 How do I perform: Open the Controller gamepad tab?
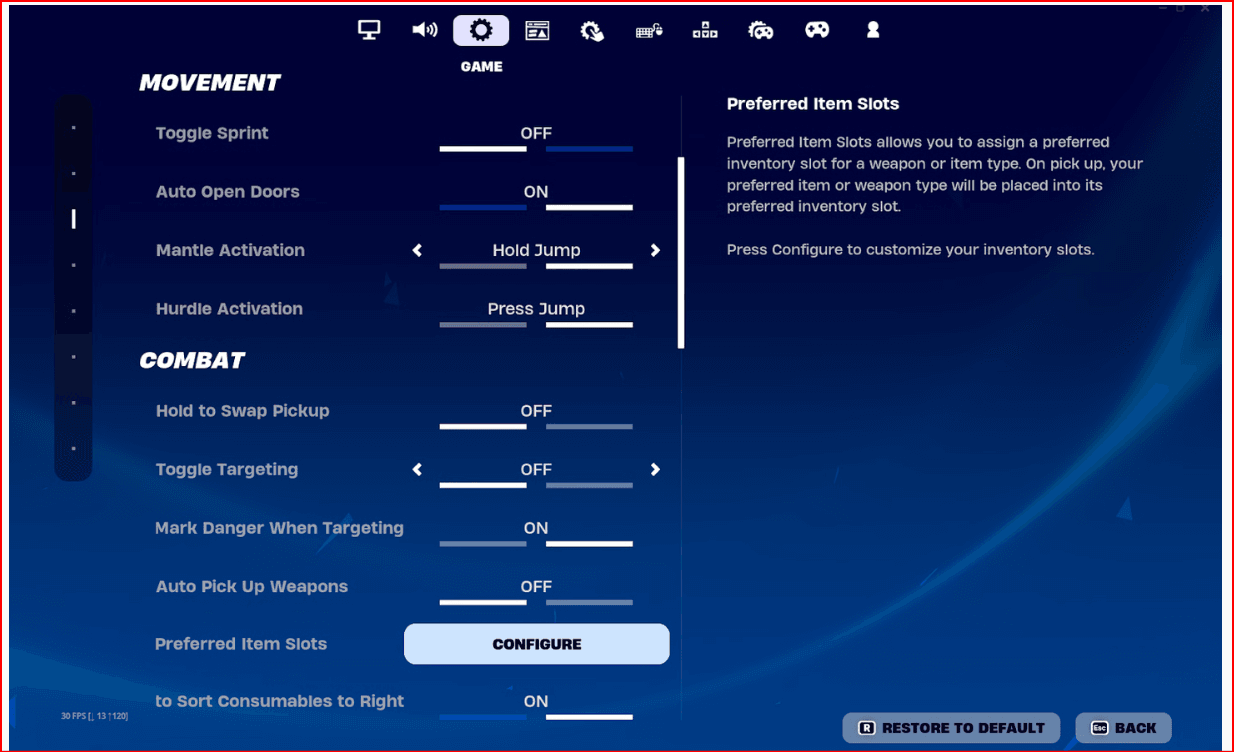point(817,30)
